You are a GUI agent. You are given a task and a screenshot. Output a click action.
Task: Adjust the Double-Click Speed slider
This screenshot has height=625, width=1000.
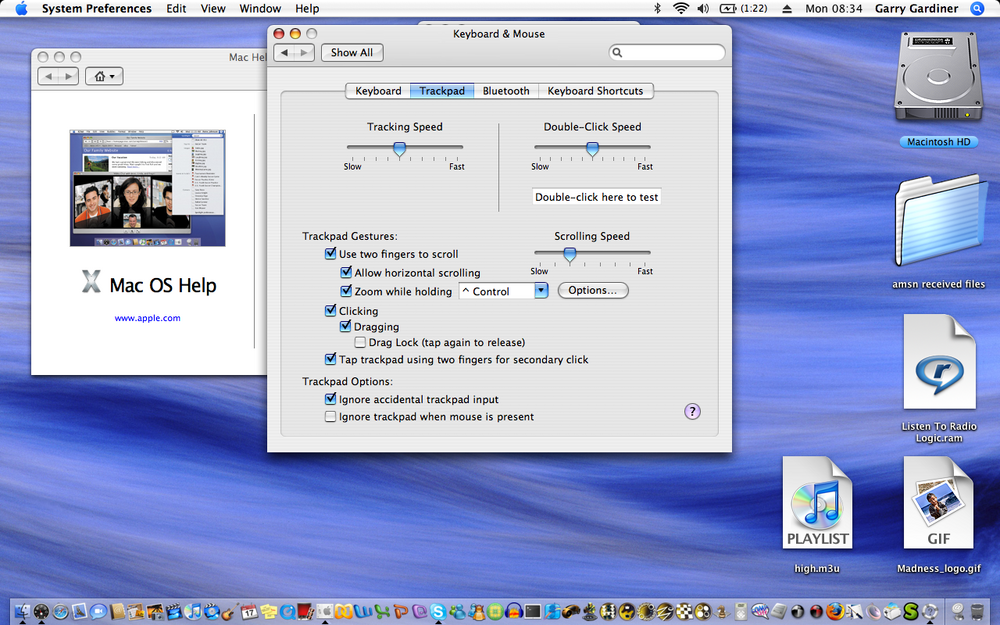coord(592,149)
